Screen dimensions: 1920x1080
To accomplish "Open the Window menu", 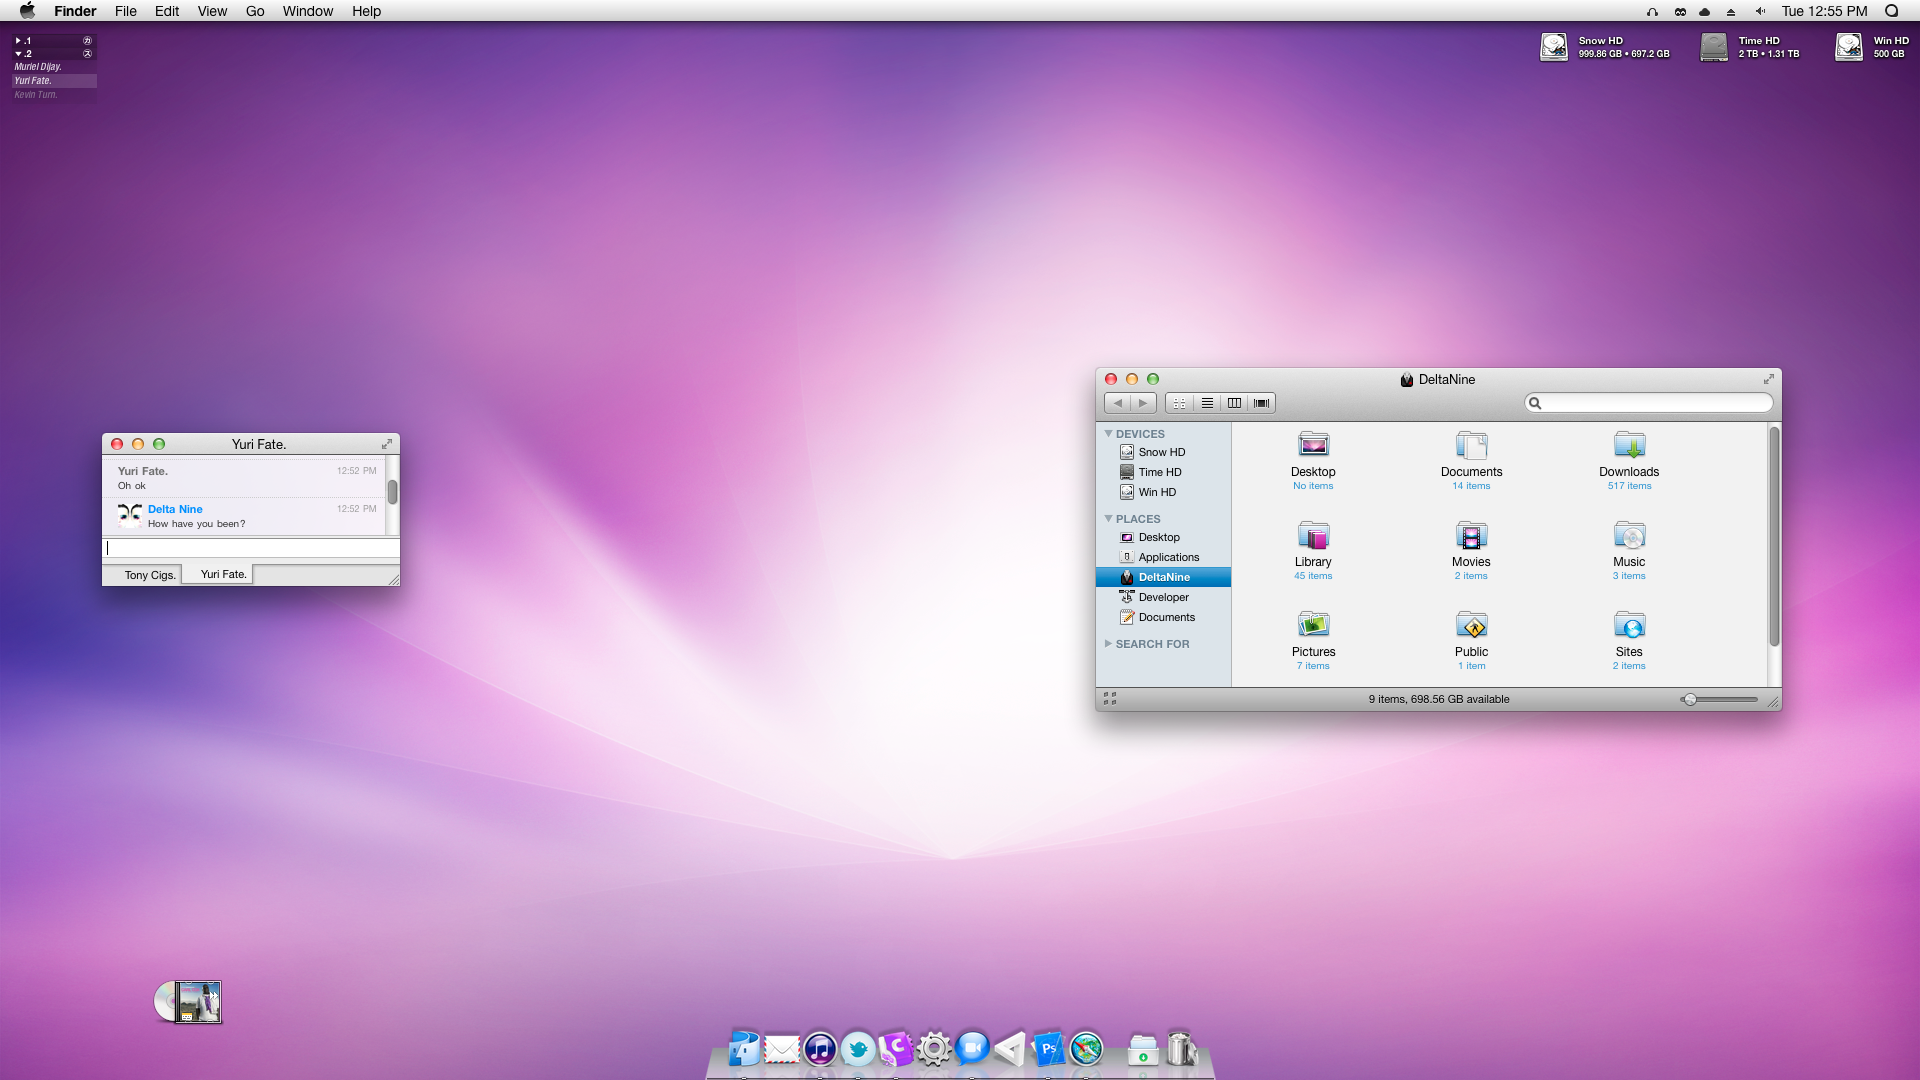I will (308, 11).
